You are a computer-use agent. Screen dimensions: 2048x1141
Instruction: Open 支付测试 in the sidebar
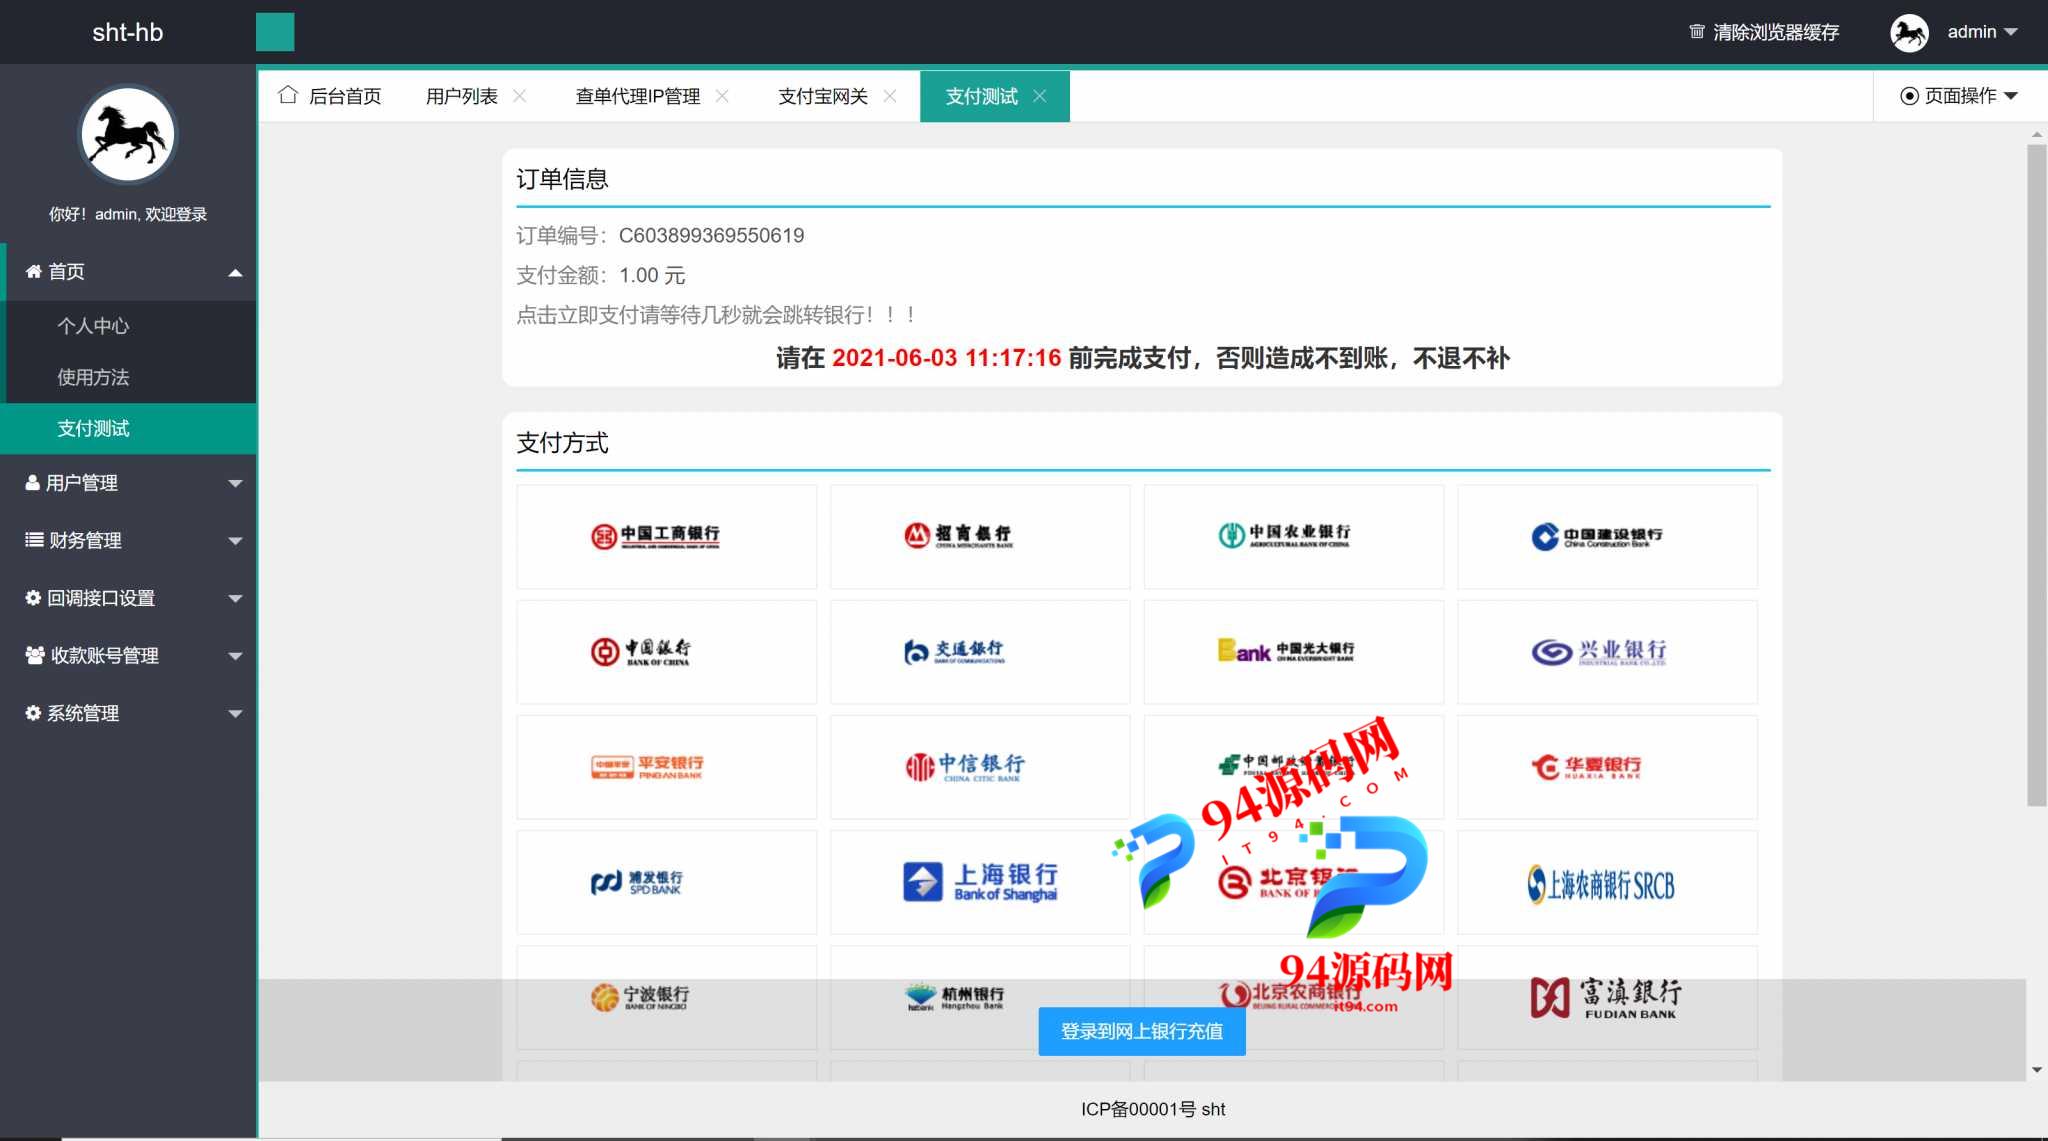[x=128, y=429]
